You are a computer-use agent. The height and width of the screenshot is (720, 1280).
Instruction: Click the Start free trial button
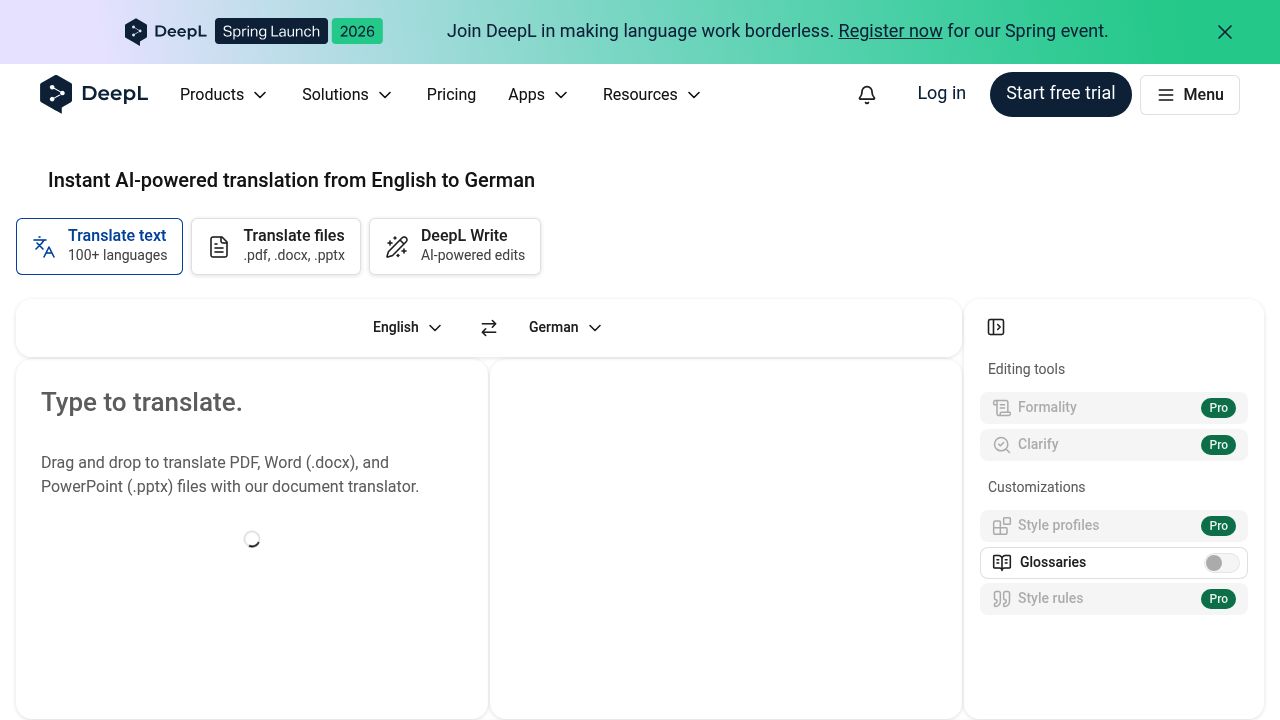[x=1060, y=93]
